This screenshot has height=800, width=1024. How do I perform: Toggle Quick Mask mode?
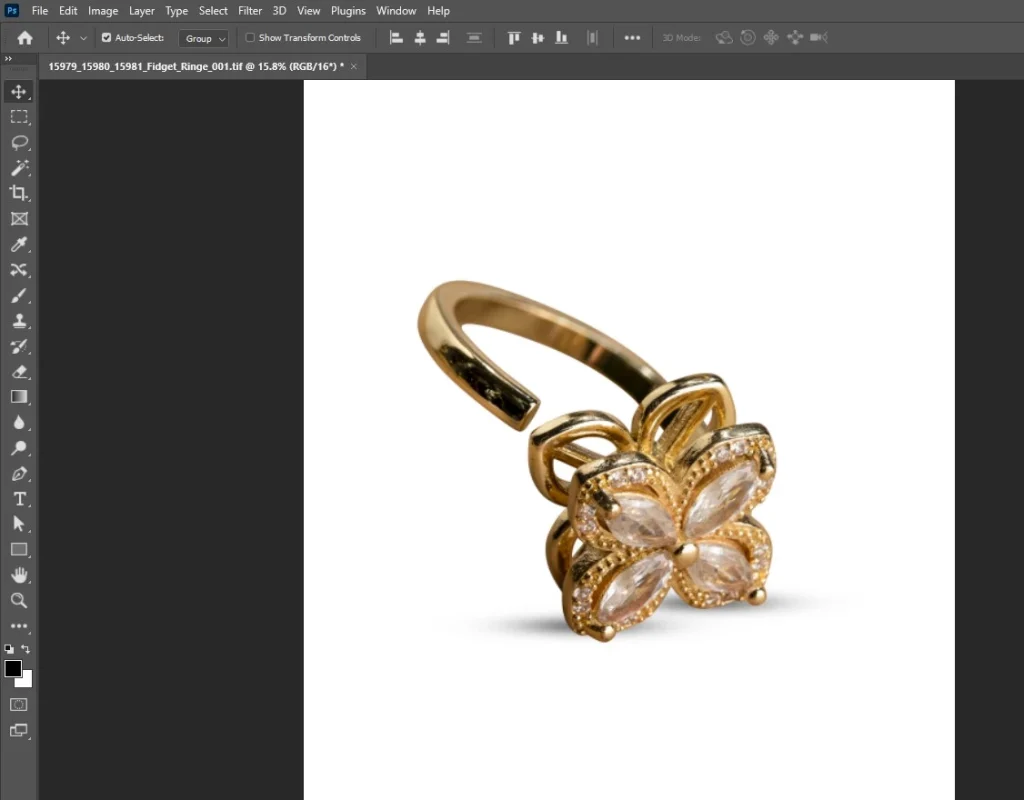click(x=19, y=704)
